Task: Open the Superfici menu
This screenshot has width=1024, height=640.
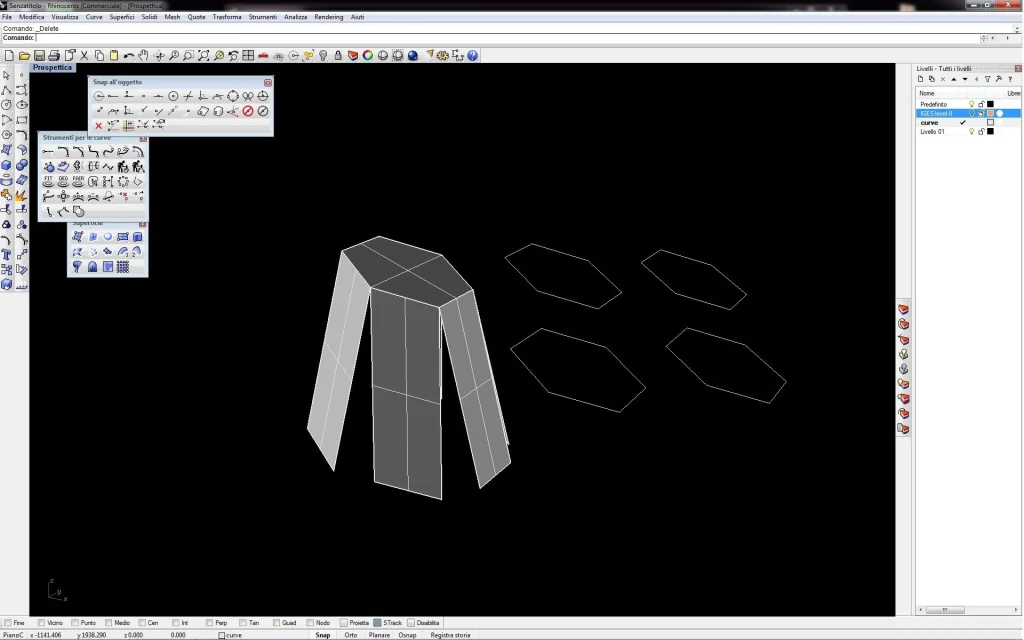Action: pyautogui.click(x=122, y=17)
